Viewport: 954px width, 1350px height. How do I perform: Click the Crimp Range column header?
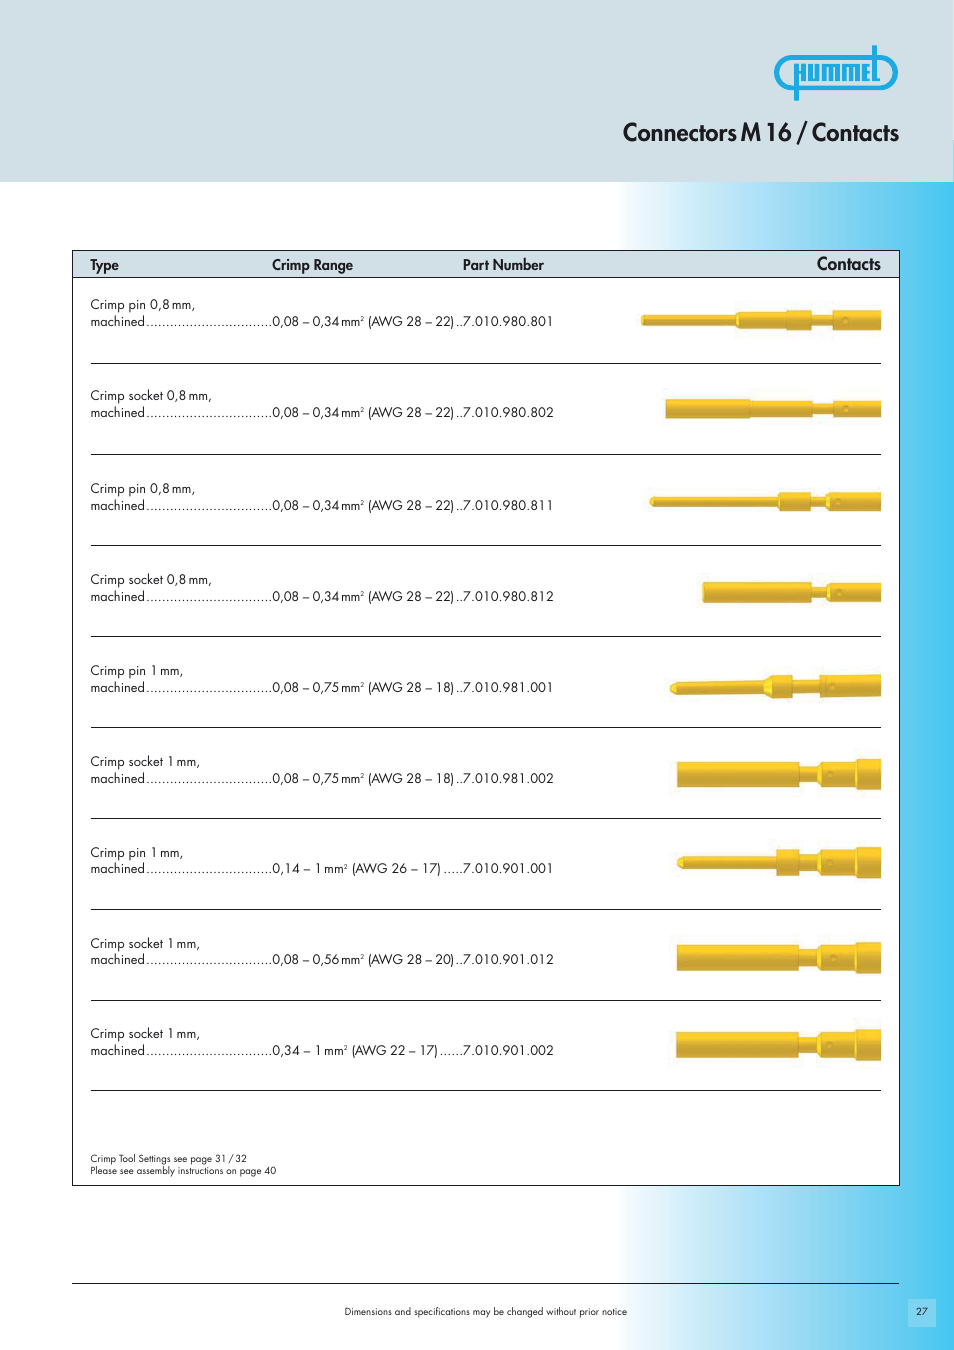312,265
